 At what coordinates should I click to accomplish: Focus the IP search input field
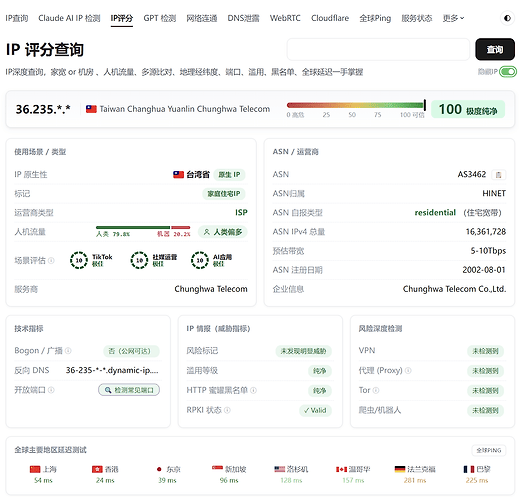pos(378,49)
